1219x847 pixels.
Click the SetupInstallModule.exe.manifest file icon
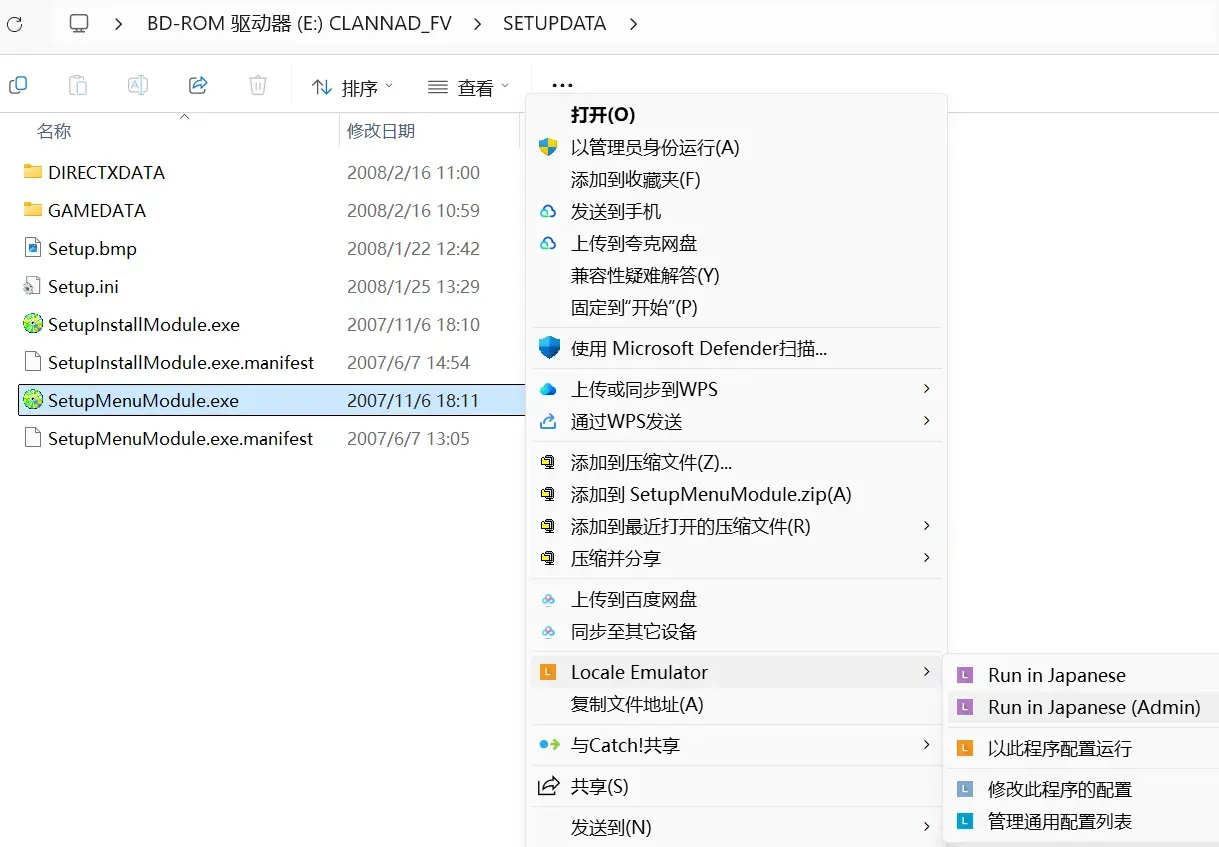(x=33, y=362)
